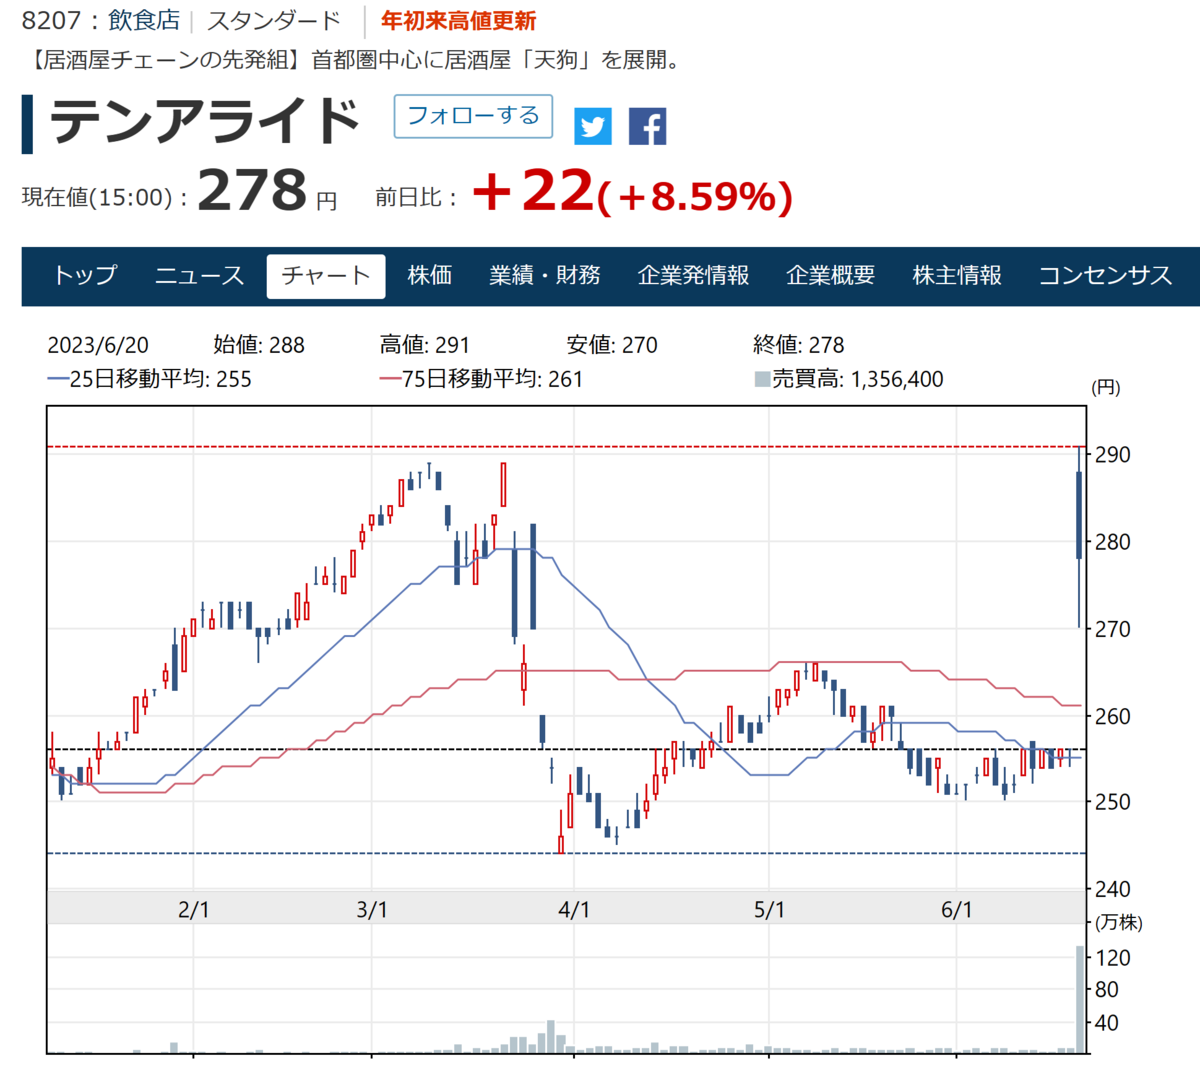This screenshot has width=1200, height=1074.
Task: Click the tall volume bar at far right
Action: (1080, 999)
